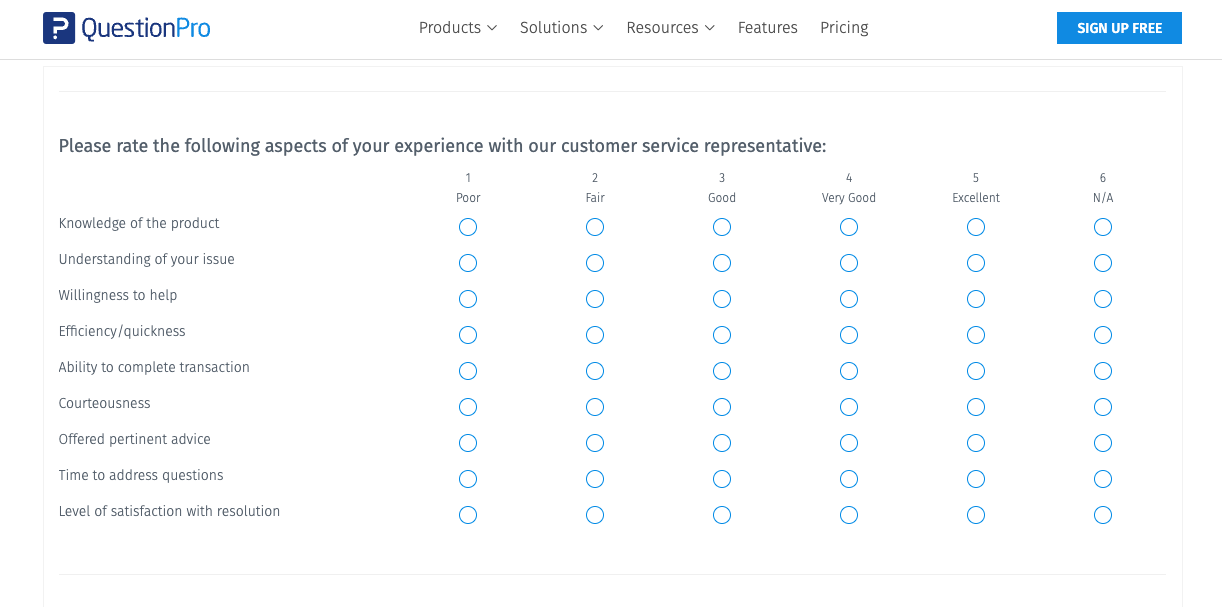Select Fair for Courteousness

(x=595, y=407)
